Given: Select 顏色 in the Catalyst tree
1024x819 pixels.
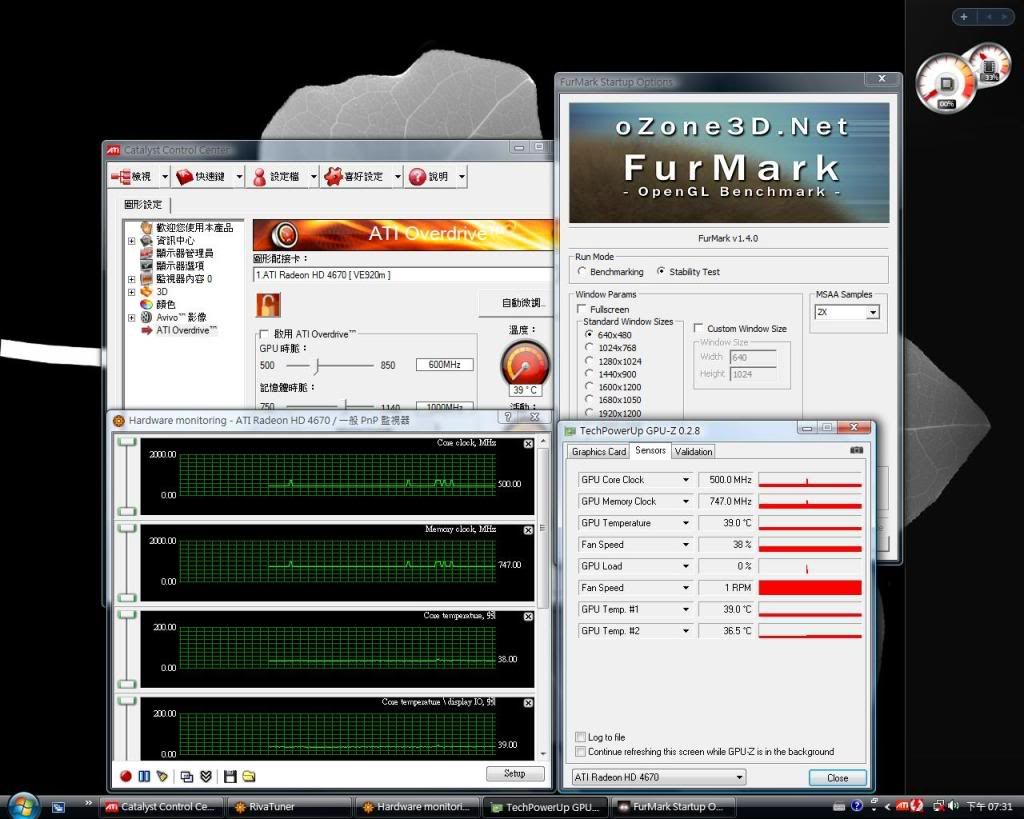Looking at the screenshot, I should click(x=166, y=304).
